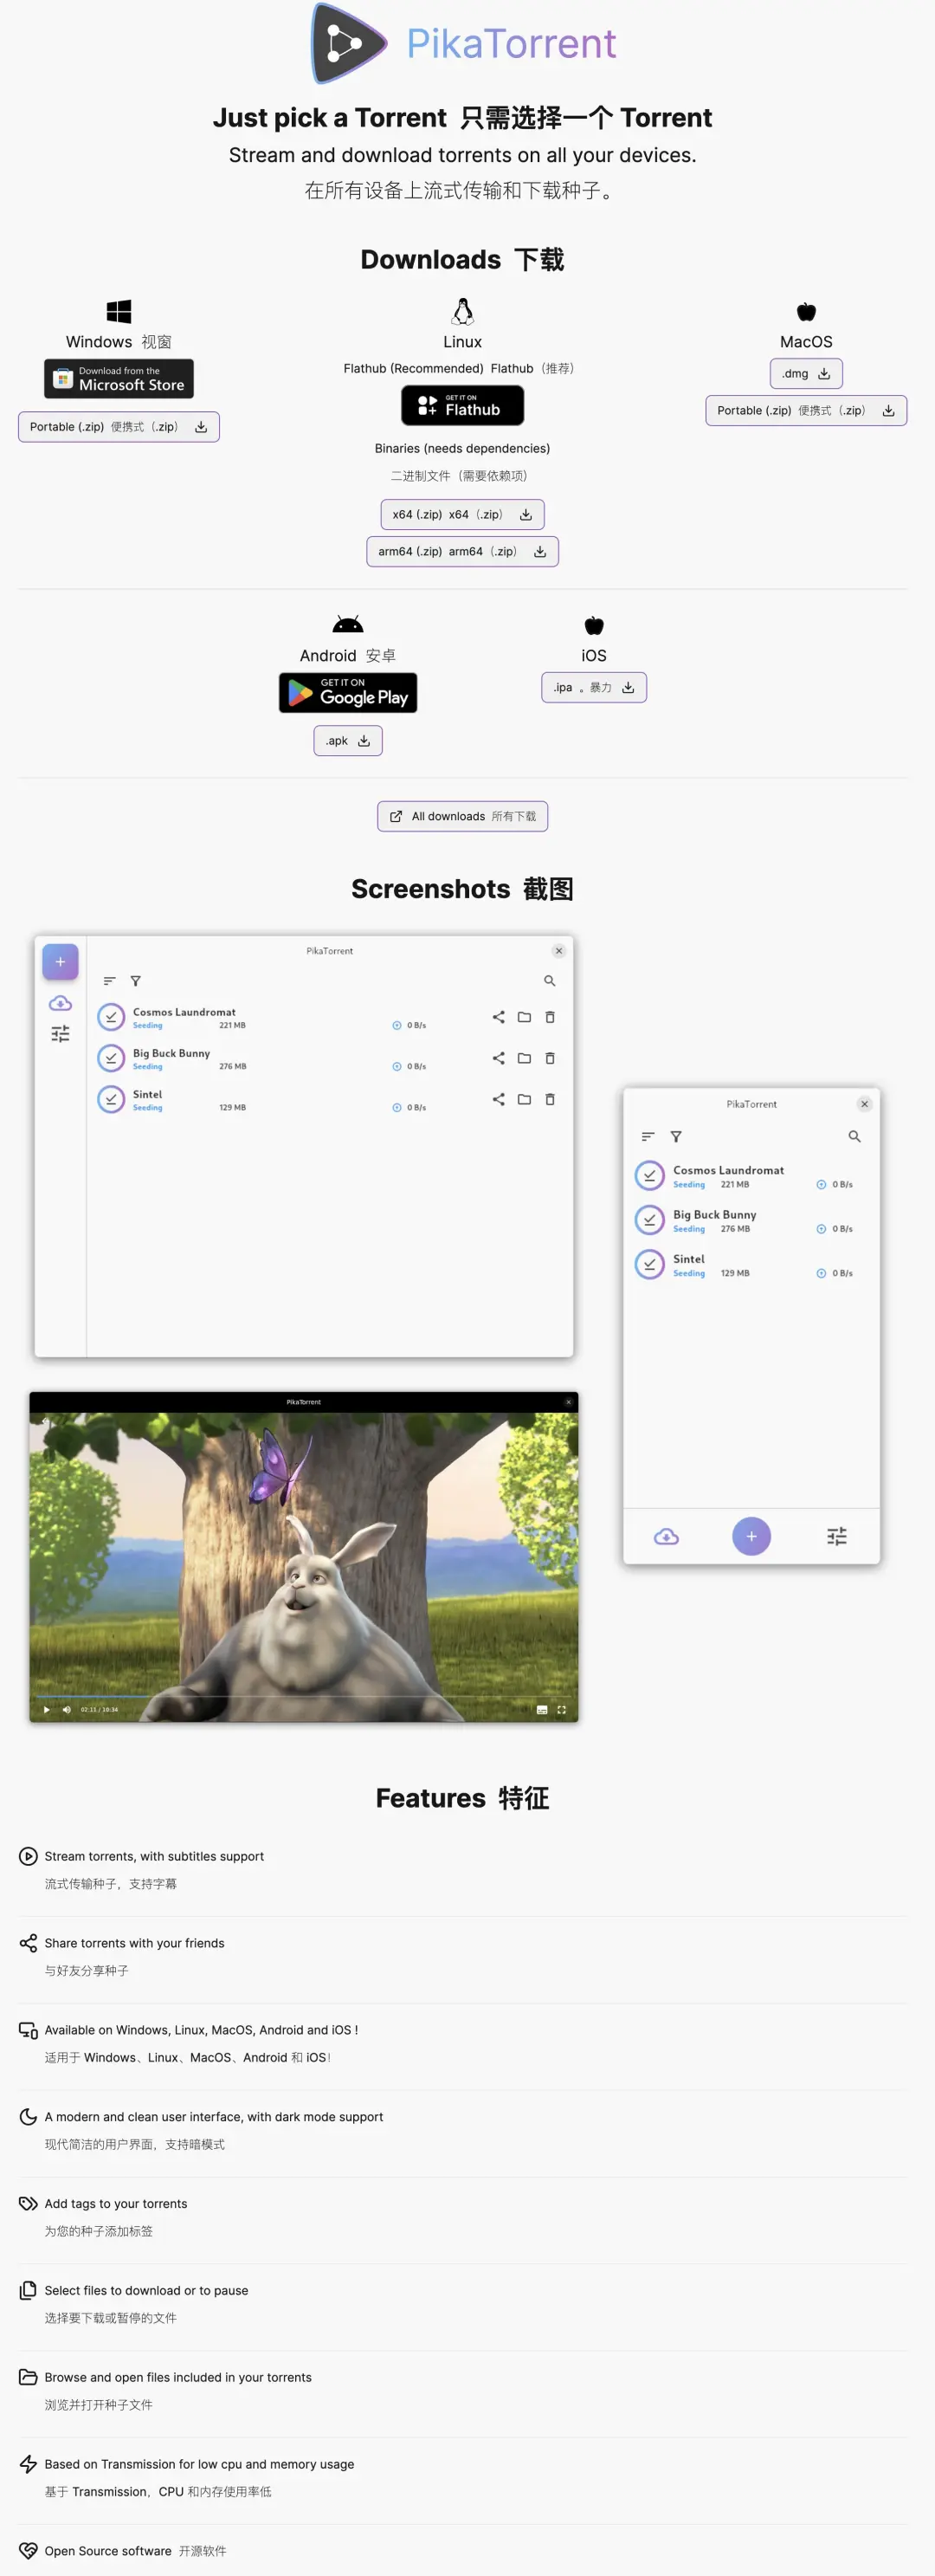Click trash icon for Sintel row
935x2576 pixels.
coord(550,1099)
